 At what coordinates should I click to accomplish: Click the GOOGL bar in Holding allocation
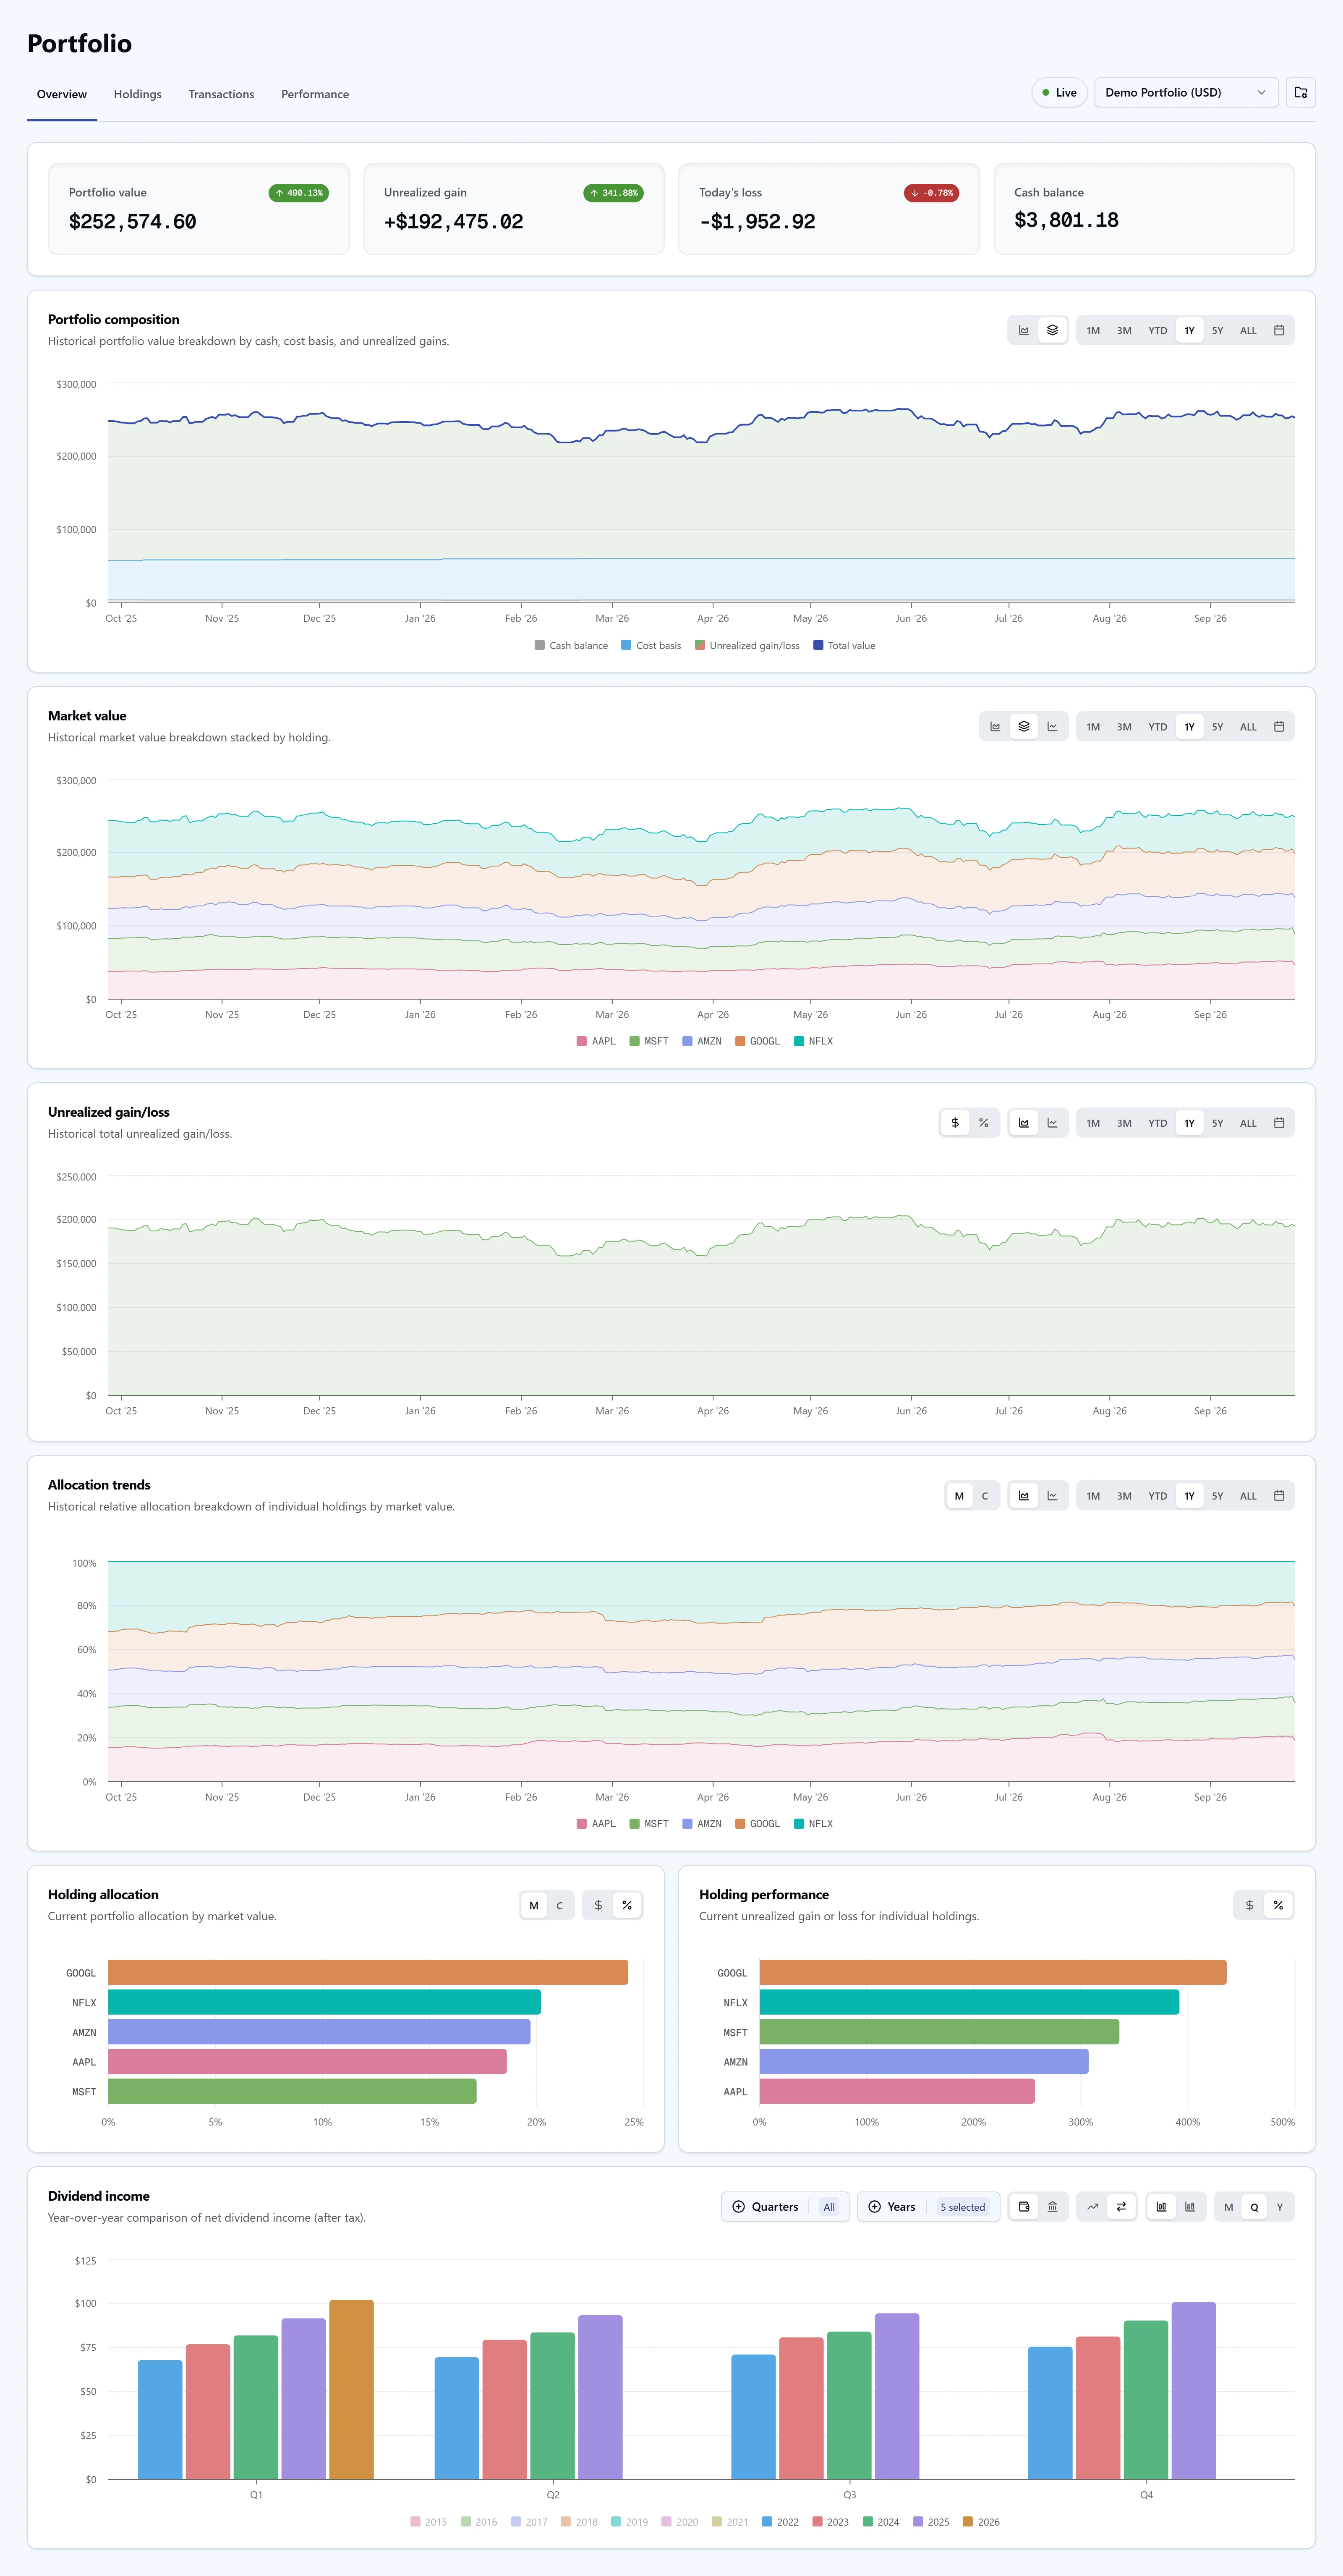click(x=368, y=1972)
